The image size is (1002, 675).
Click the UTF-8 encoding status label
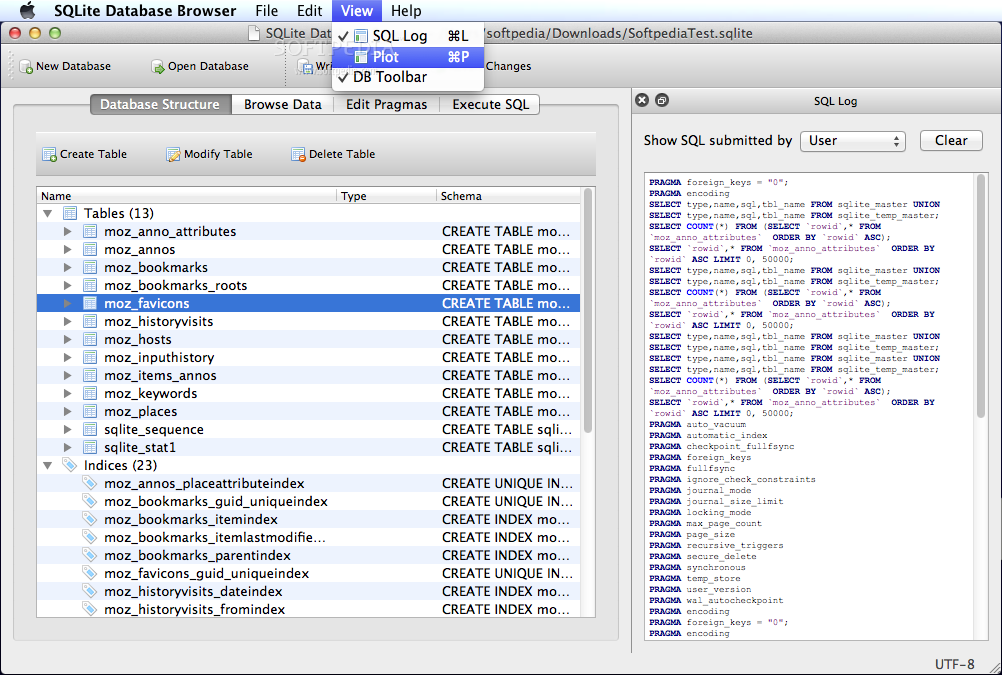coord(955,664)
